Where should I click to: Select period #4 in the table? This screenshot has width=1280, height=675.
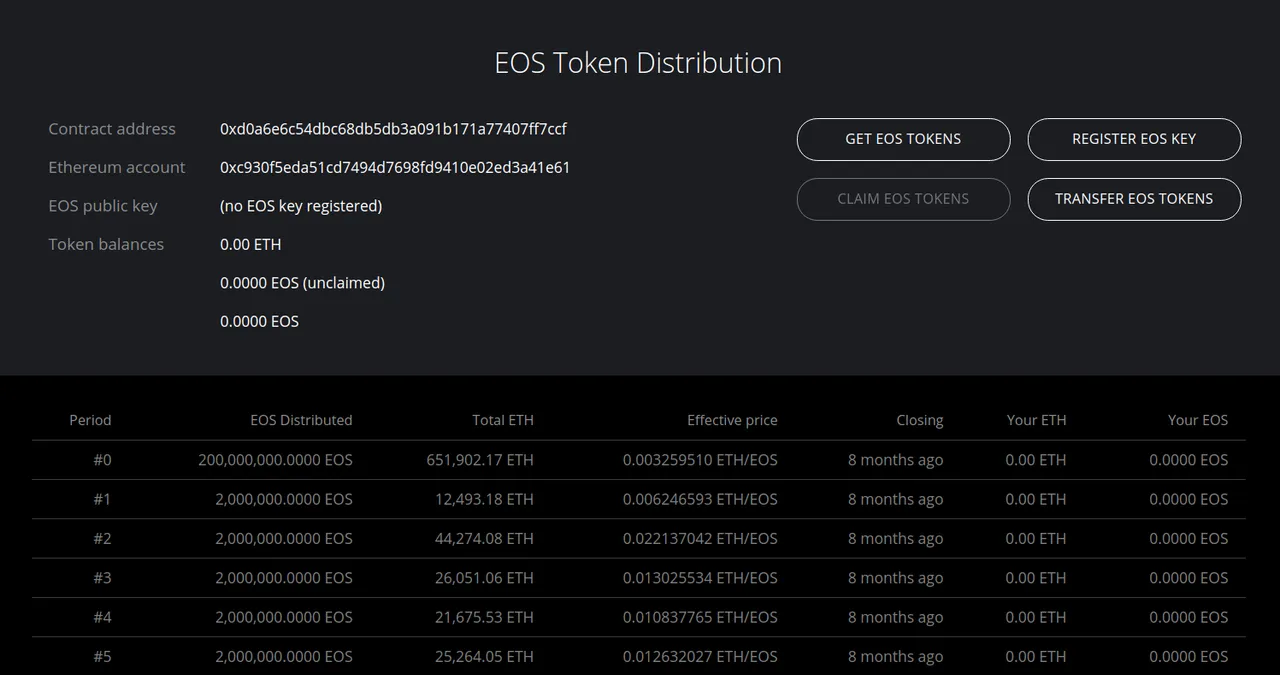[102, 617]
